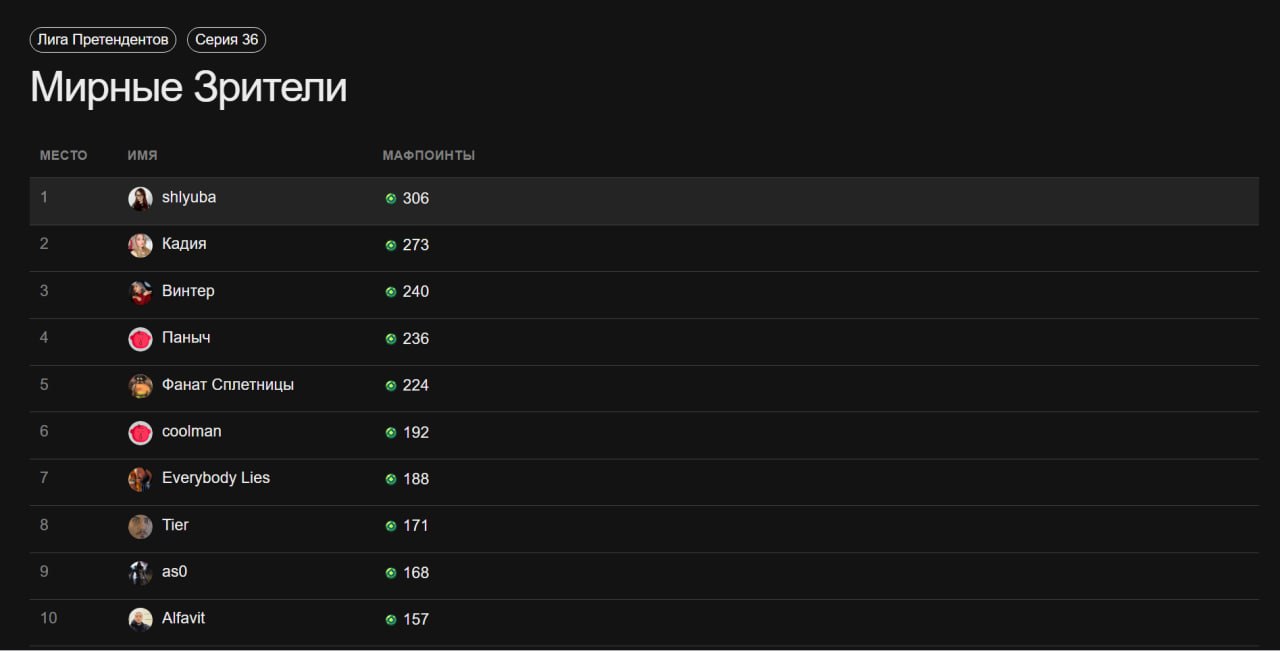This screenshot has width=1280, height=651.
Task: Click the green mafpoint icon beside 306
Action: coord(391,199)
